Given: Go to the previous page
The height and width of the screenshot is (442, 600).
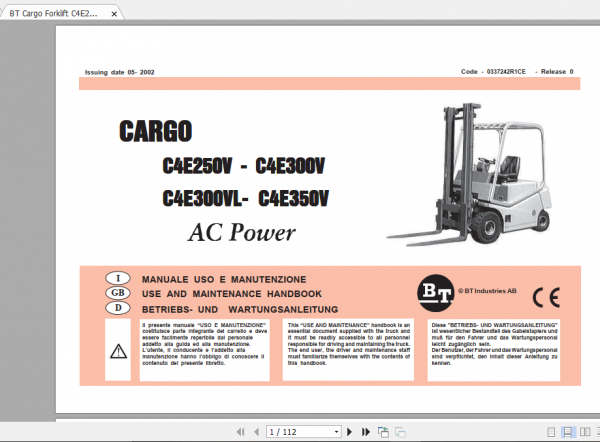Looking at the screenshot, I should (x=256, y=432).
